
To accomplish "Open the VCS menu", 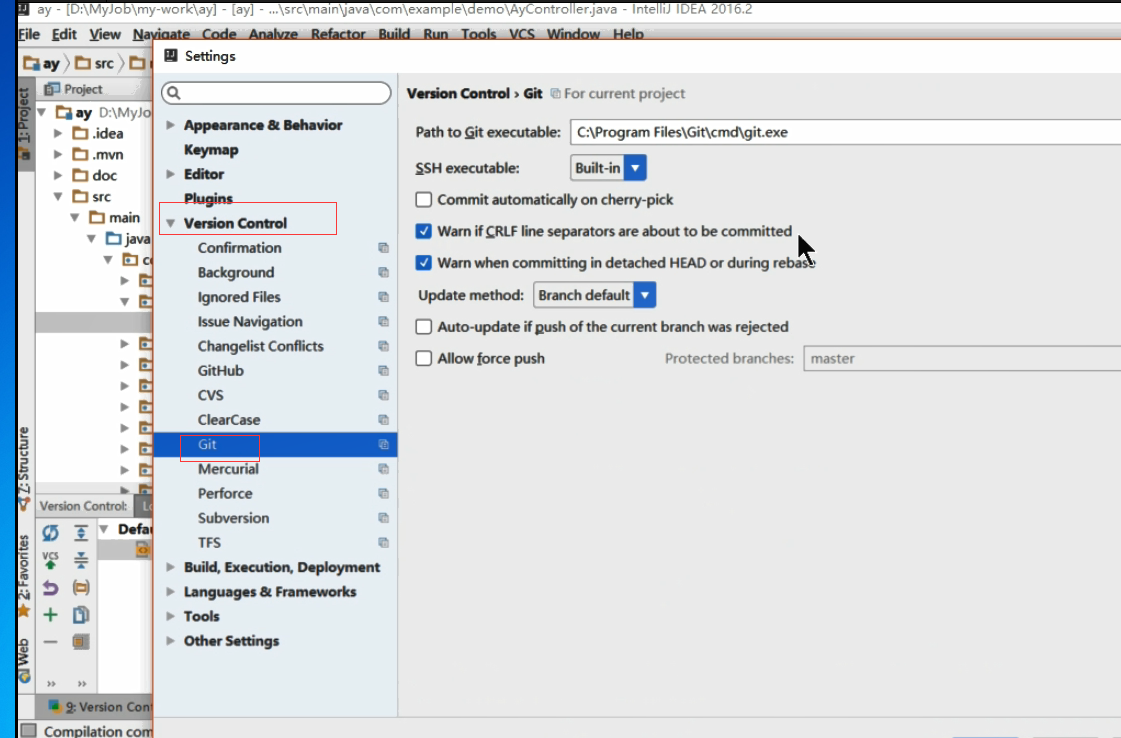I will (522, 34).
